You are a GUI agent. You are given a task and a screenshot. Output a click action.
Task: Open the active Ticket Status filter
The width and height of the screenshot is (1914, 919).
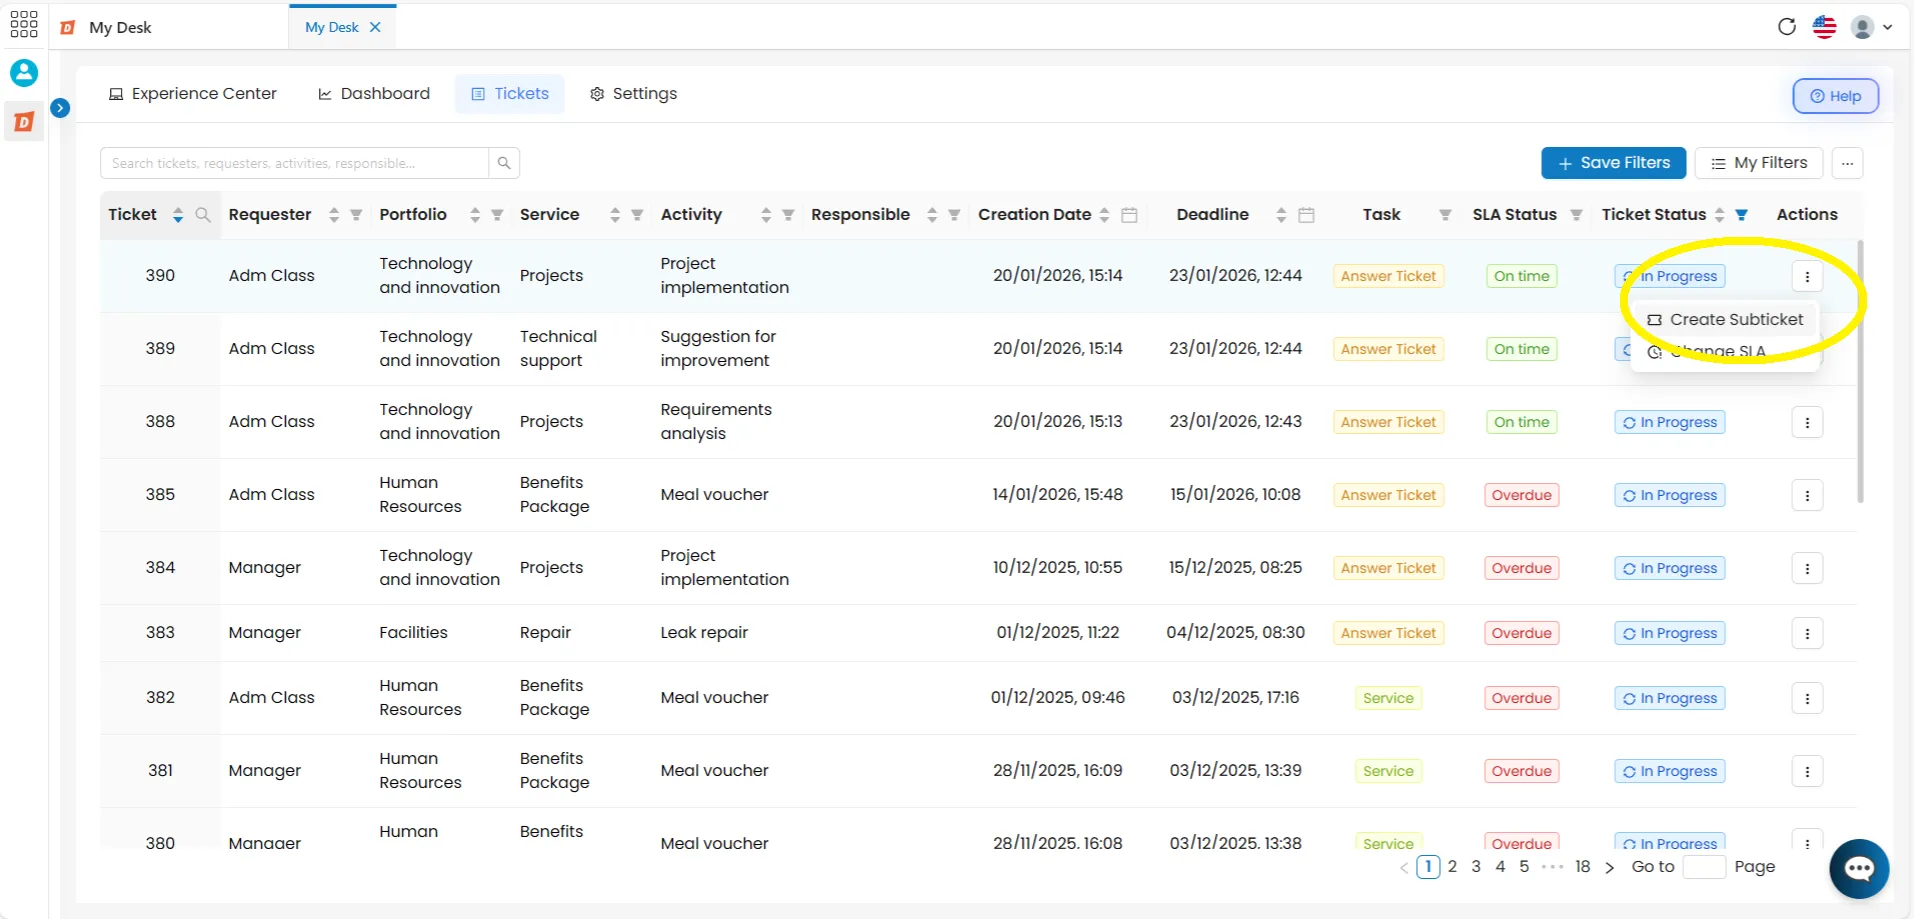pos(1741,215)
